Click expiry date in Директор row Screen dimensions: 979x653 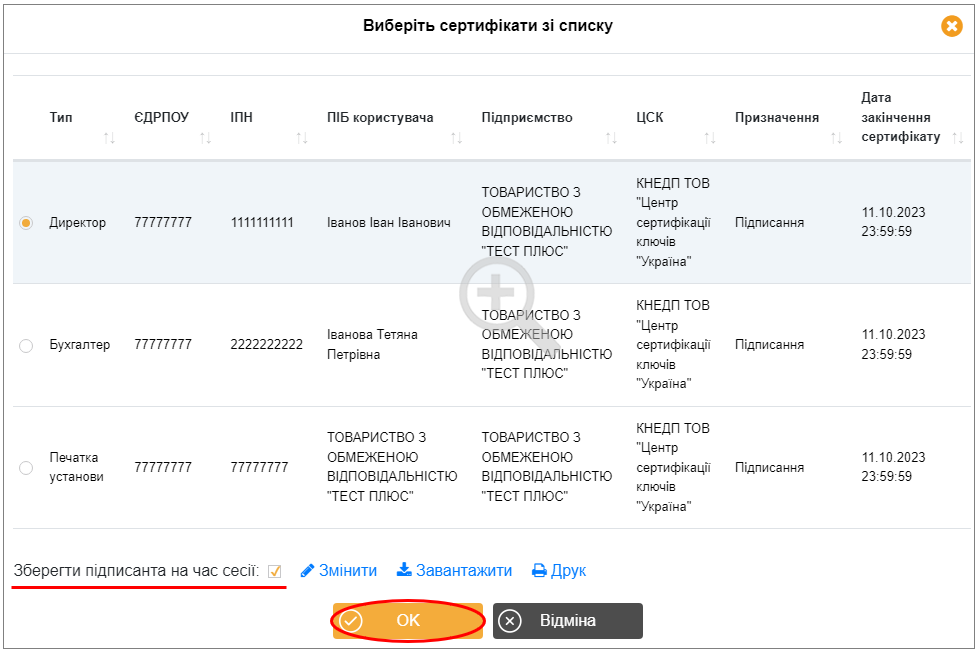[893, 222]
